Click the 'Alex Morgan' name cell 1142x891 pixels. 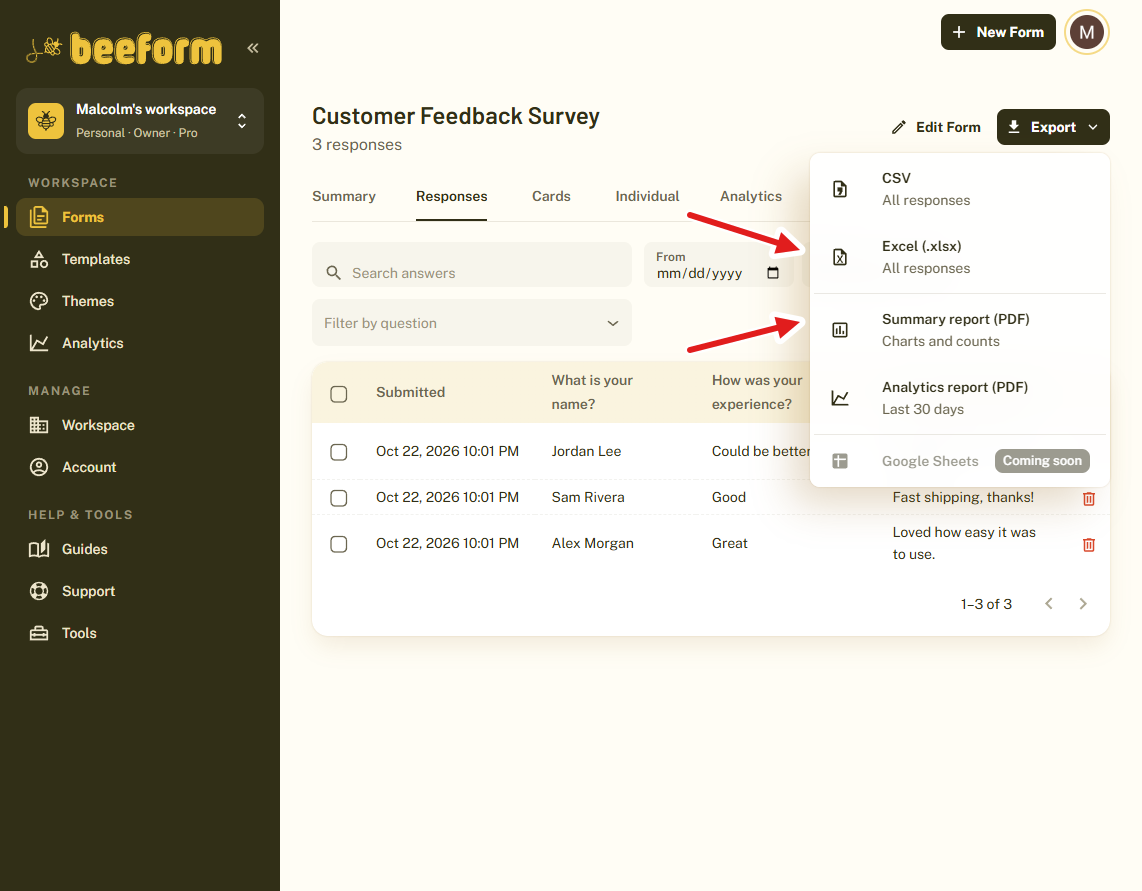click(x=593, y=543)
